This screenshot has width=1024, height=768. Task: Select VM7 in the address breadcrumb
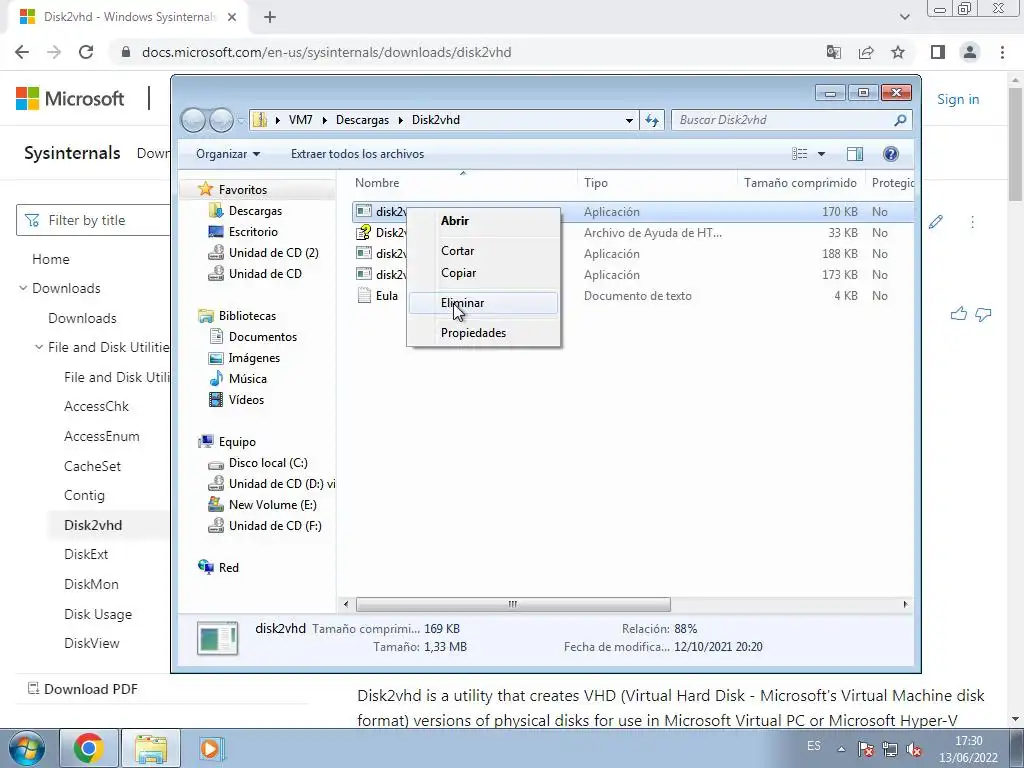click(300, 120)
